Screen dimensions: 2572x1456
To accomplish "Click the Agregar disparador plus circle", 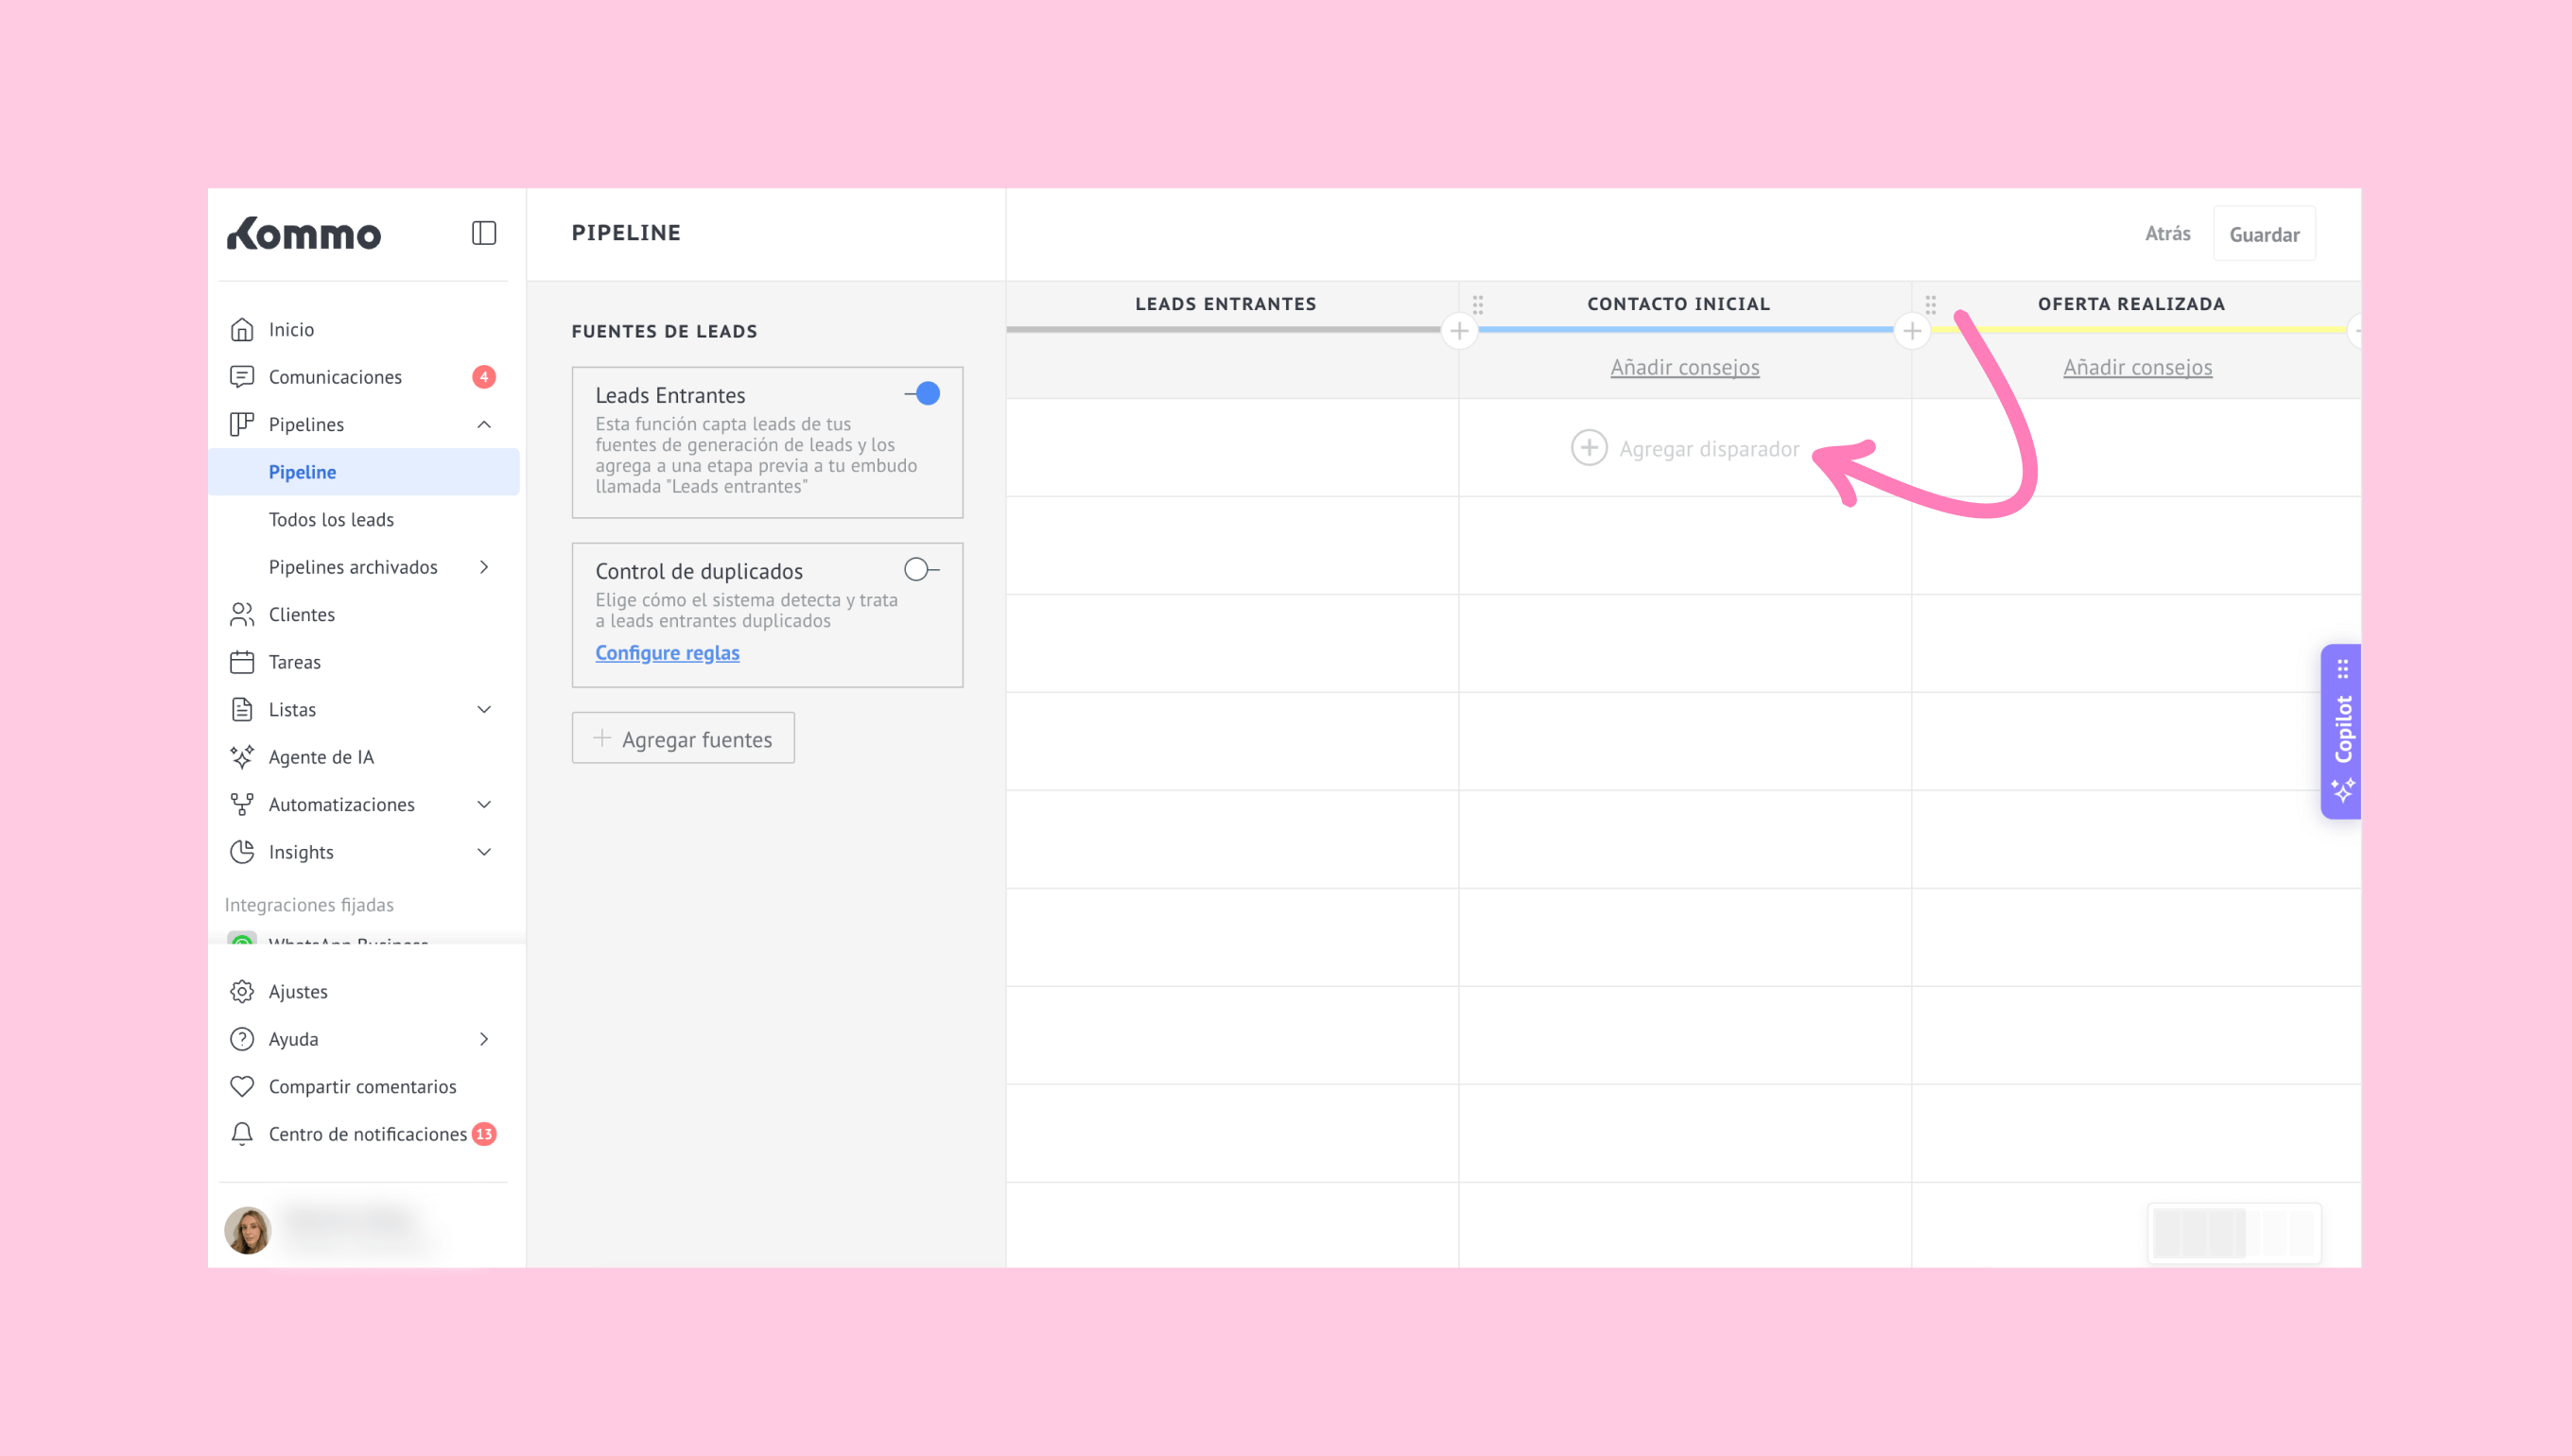I will pos(1589,448).
